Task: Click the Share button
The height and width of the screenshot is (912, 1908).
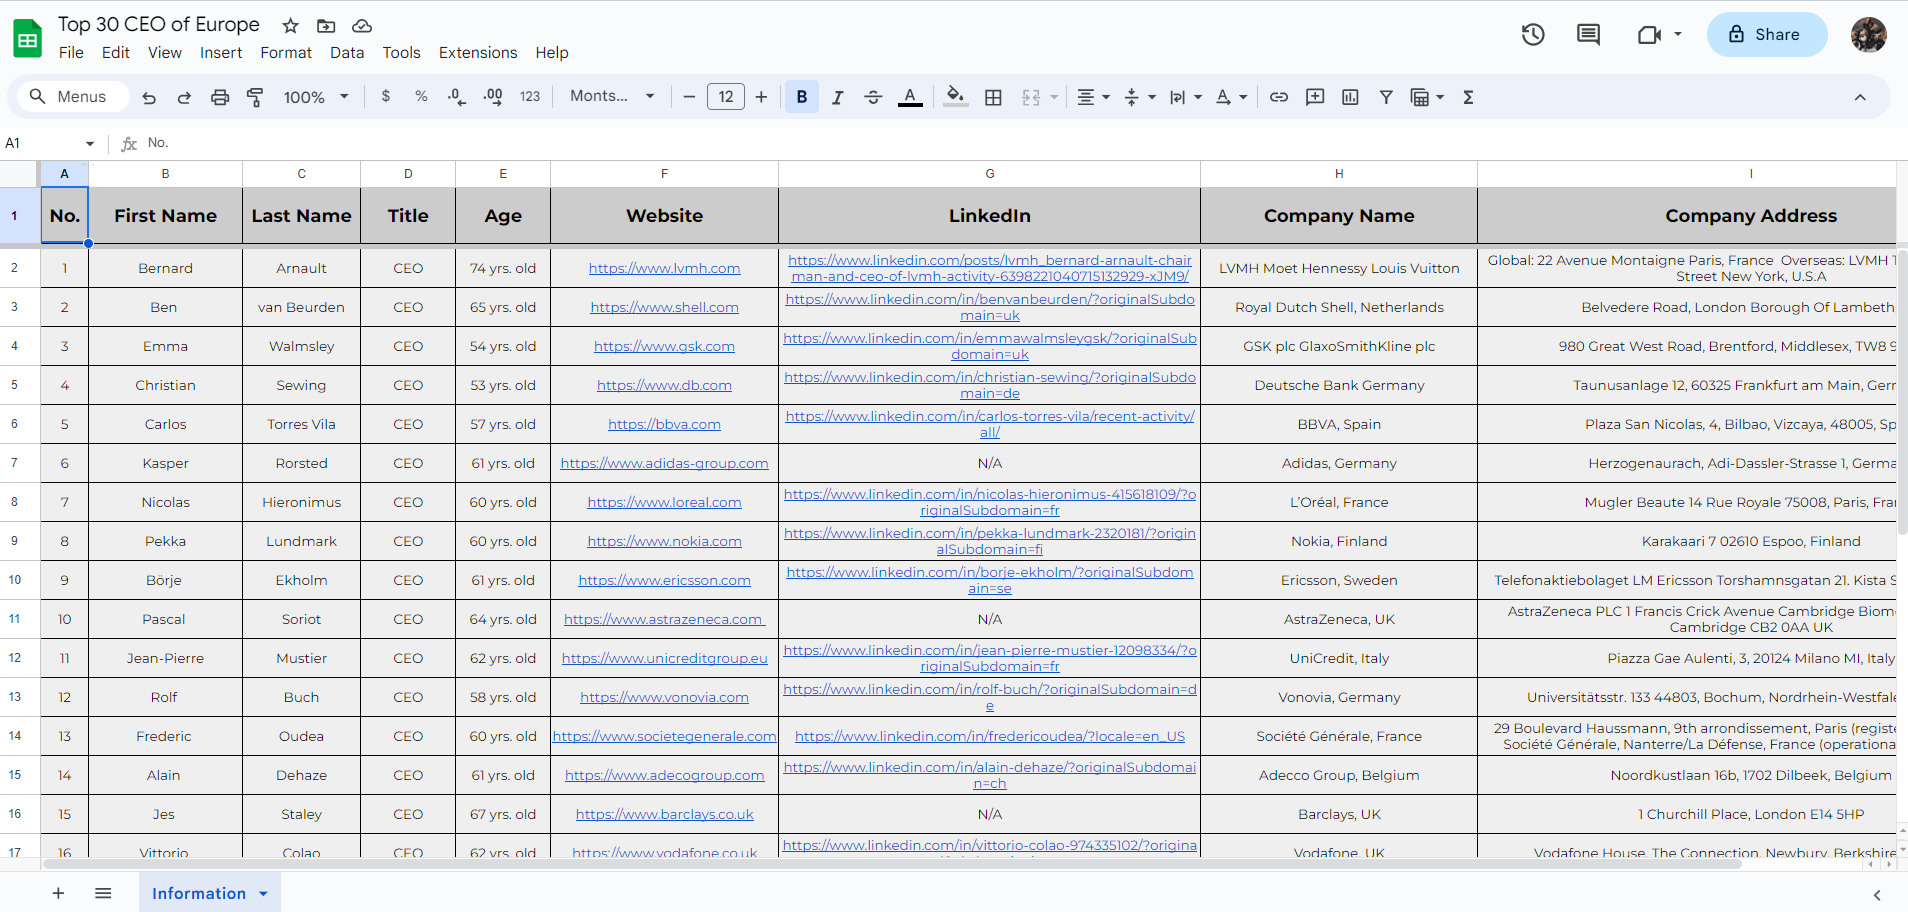Action: pos(1766,35)
